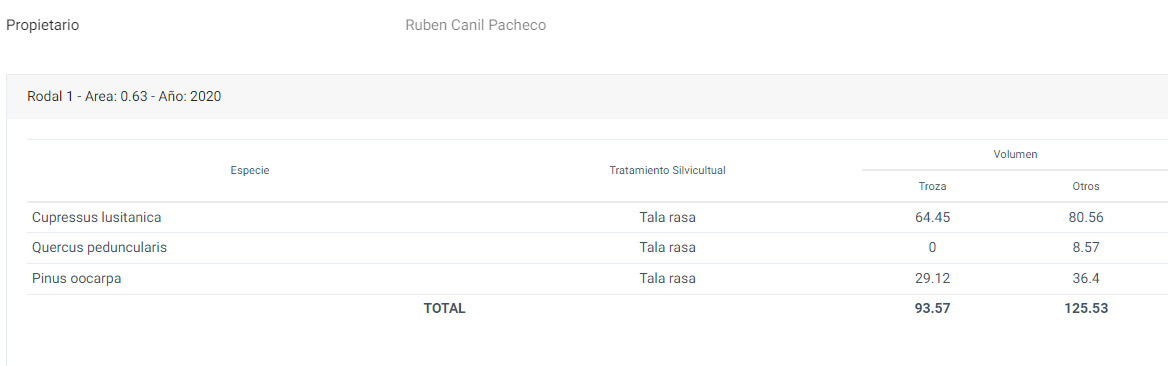Click Tala rasa for Cupressus lusitanica

click(x=667, y=218)
